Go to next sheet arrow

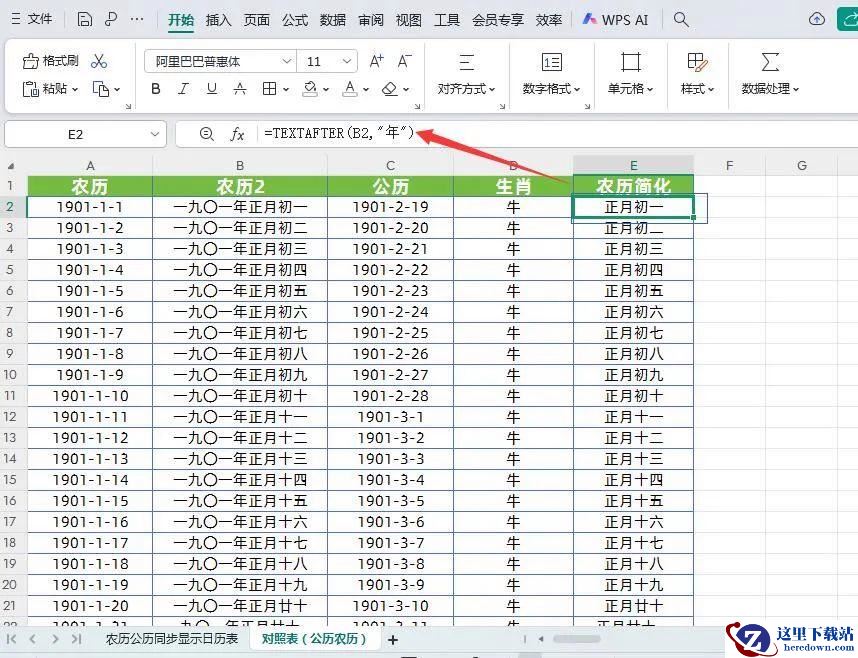coord(55,638)
